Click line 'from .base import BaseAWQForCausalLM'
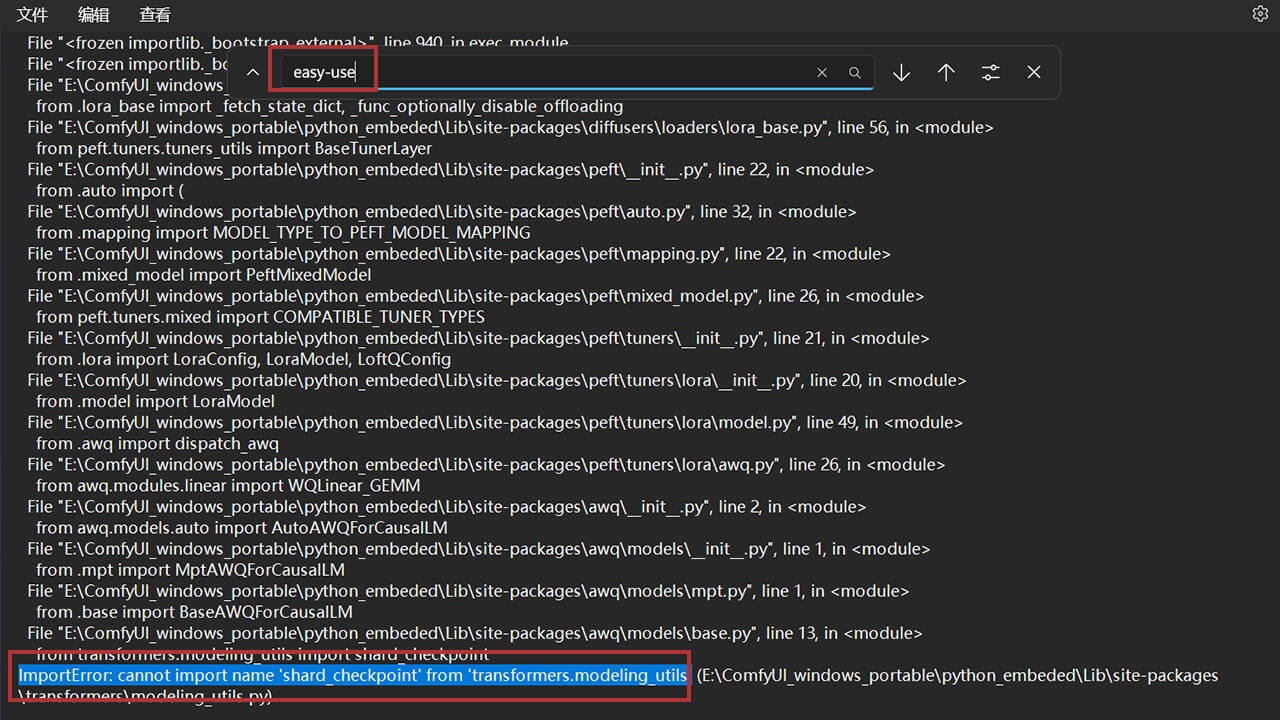 click(194, 612)
